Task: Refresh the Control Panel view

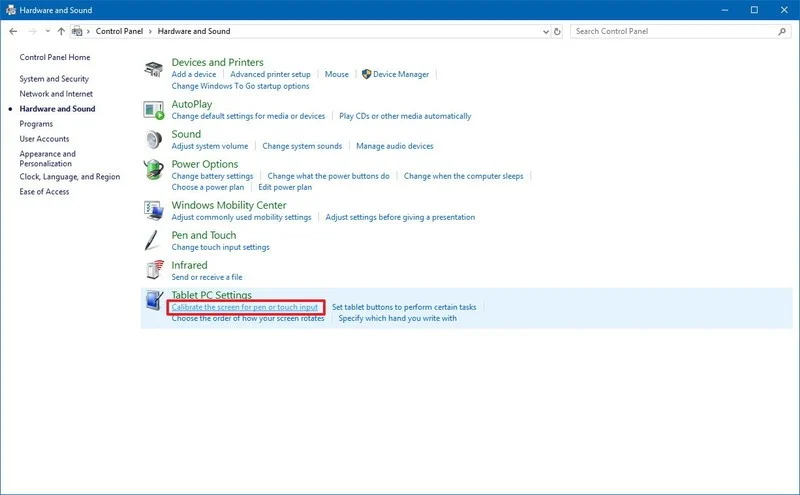Action: (x=557, y=31)
